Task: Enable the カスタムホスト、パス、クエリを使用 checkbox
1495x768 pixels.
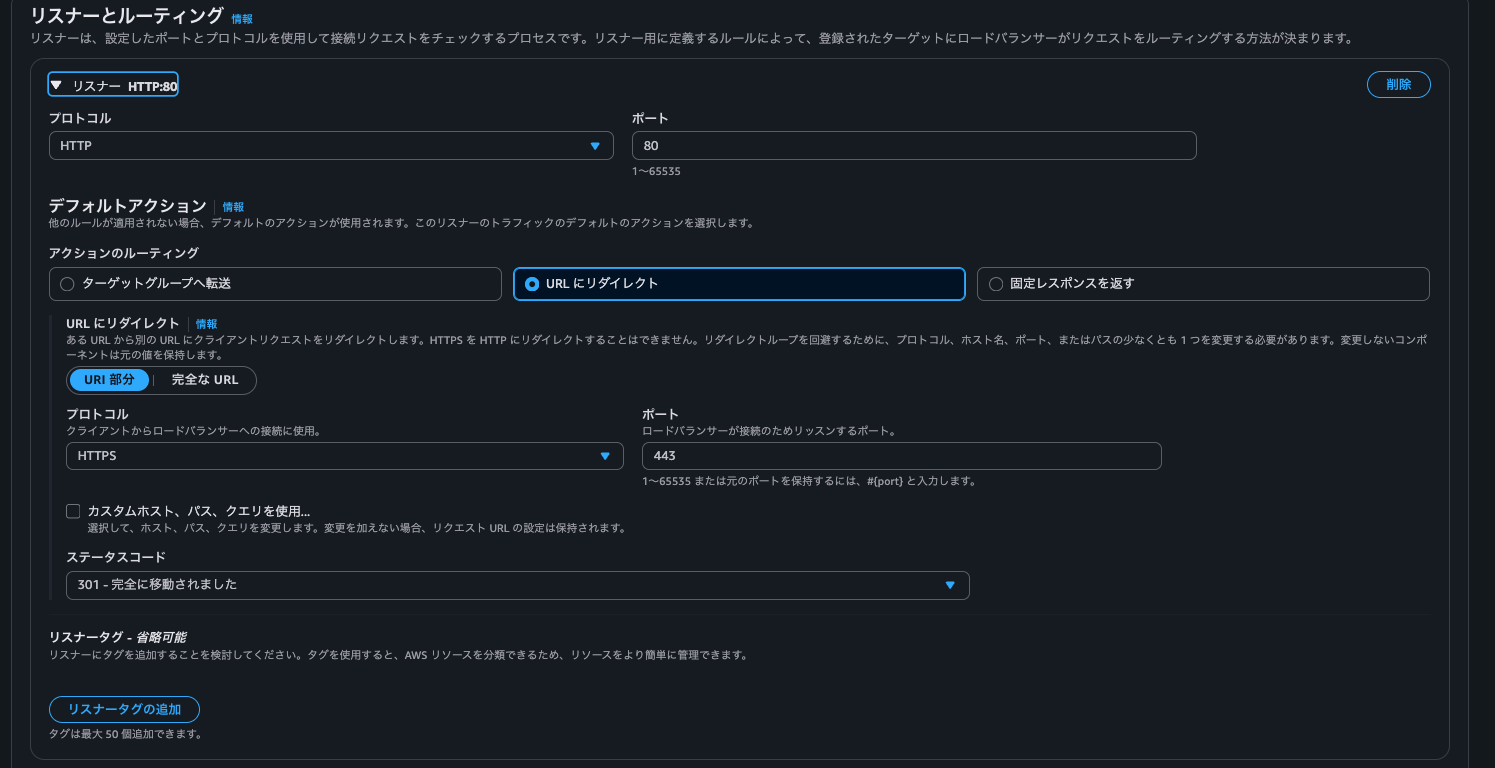Action: [73, 511]
